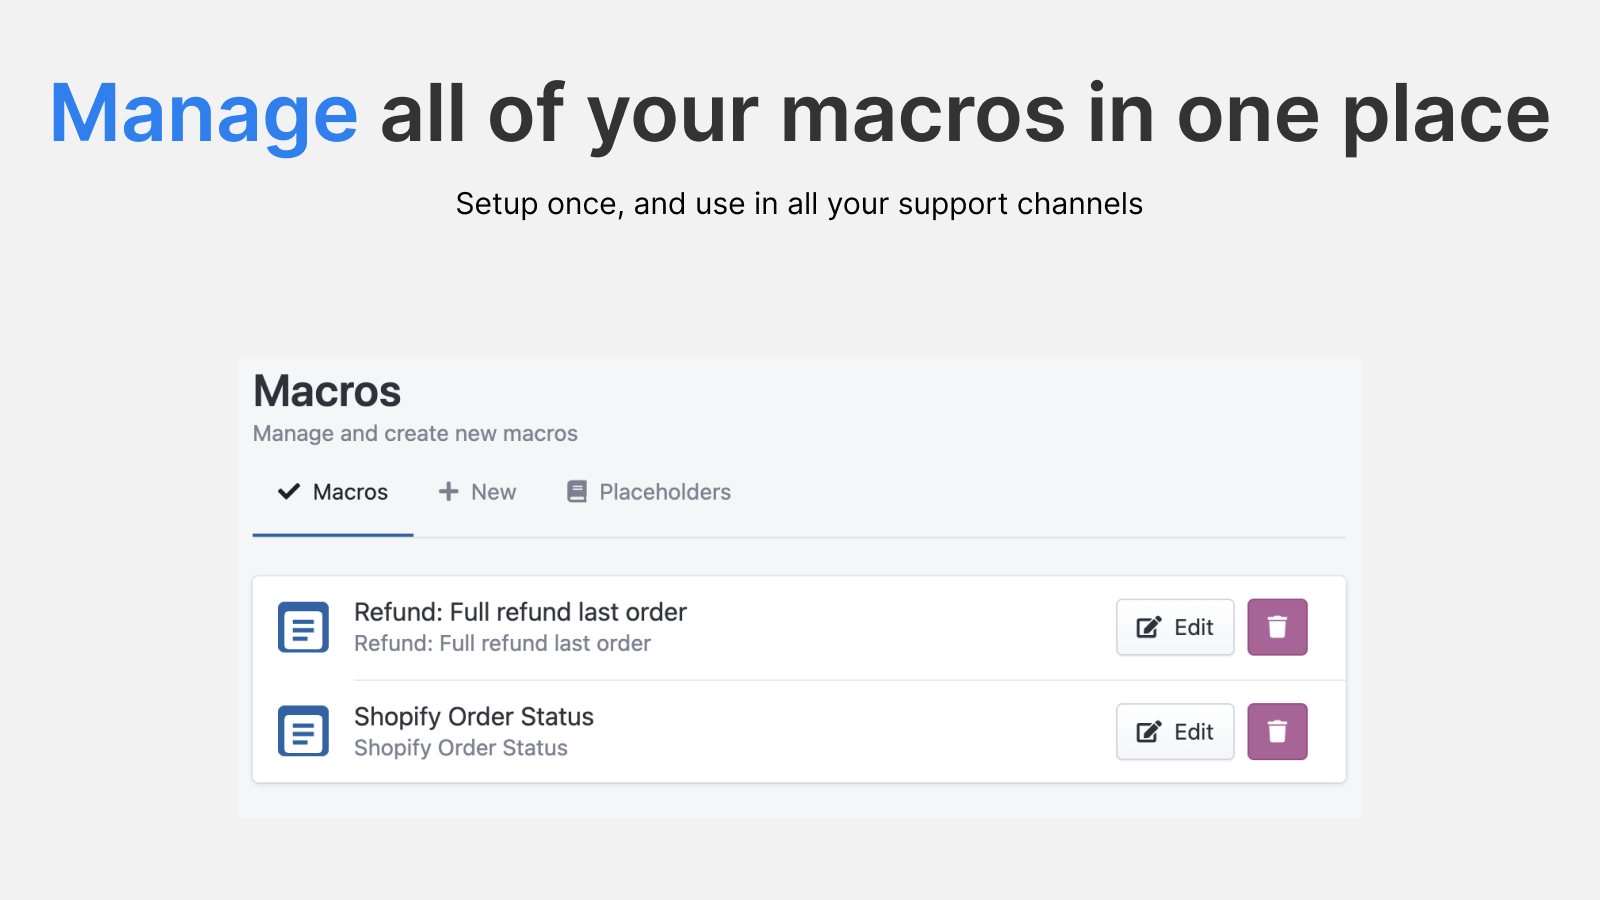Click the pencil icon in the Shopify macro's Edit button
This screenshot has height=900, width=1600.
pos(1148,731)
